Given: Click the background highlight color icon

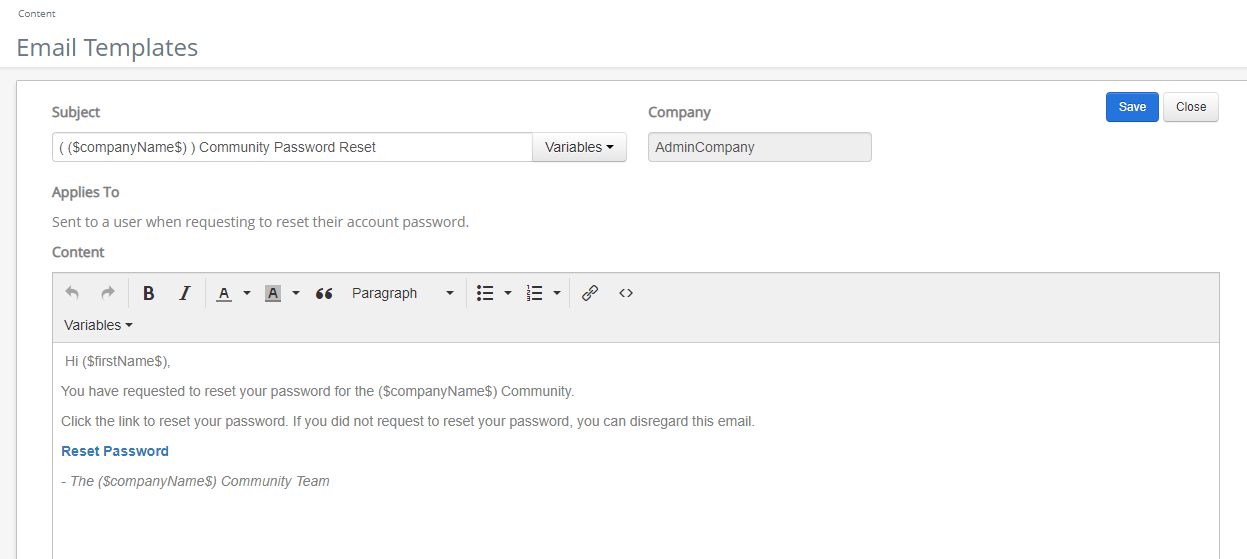Looking at the screenshot, I should coord(273,293).
